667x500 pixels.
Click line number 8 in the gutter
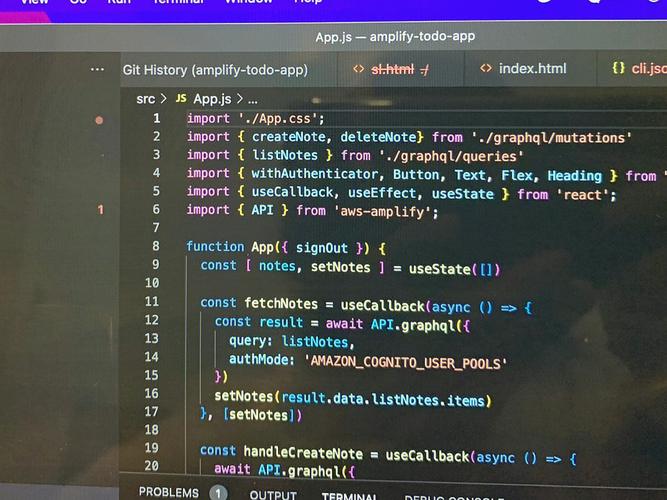[156, 246]
